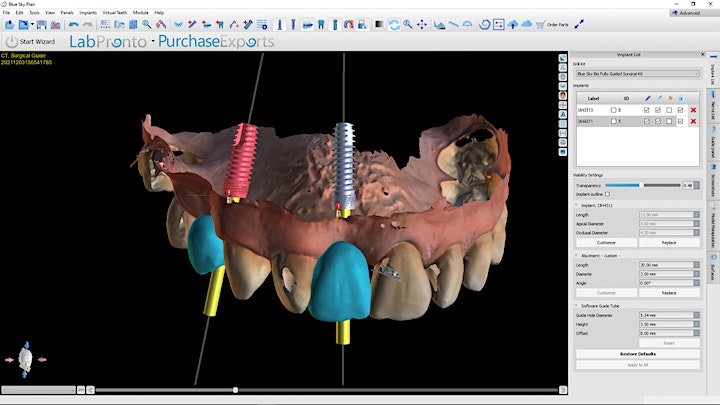The image size is (720, 405).
Task: Click the Order Parts cart button
Action: (x=552, y=25)
